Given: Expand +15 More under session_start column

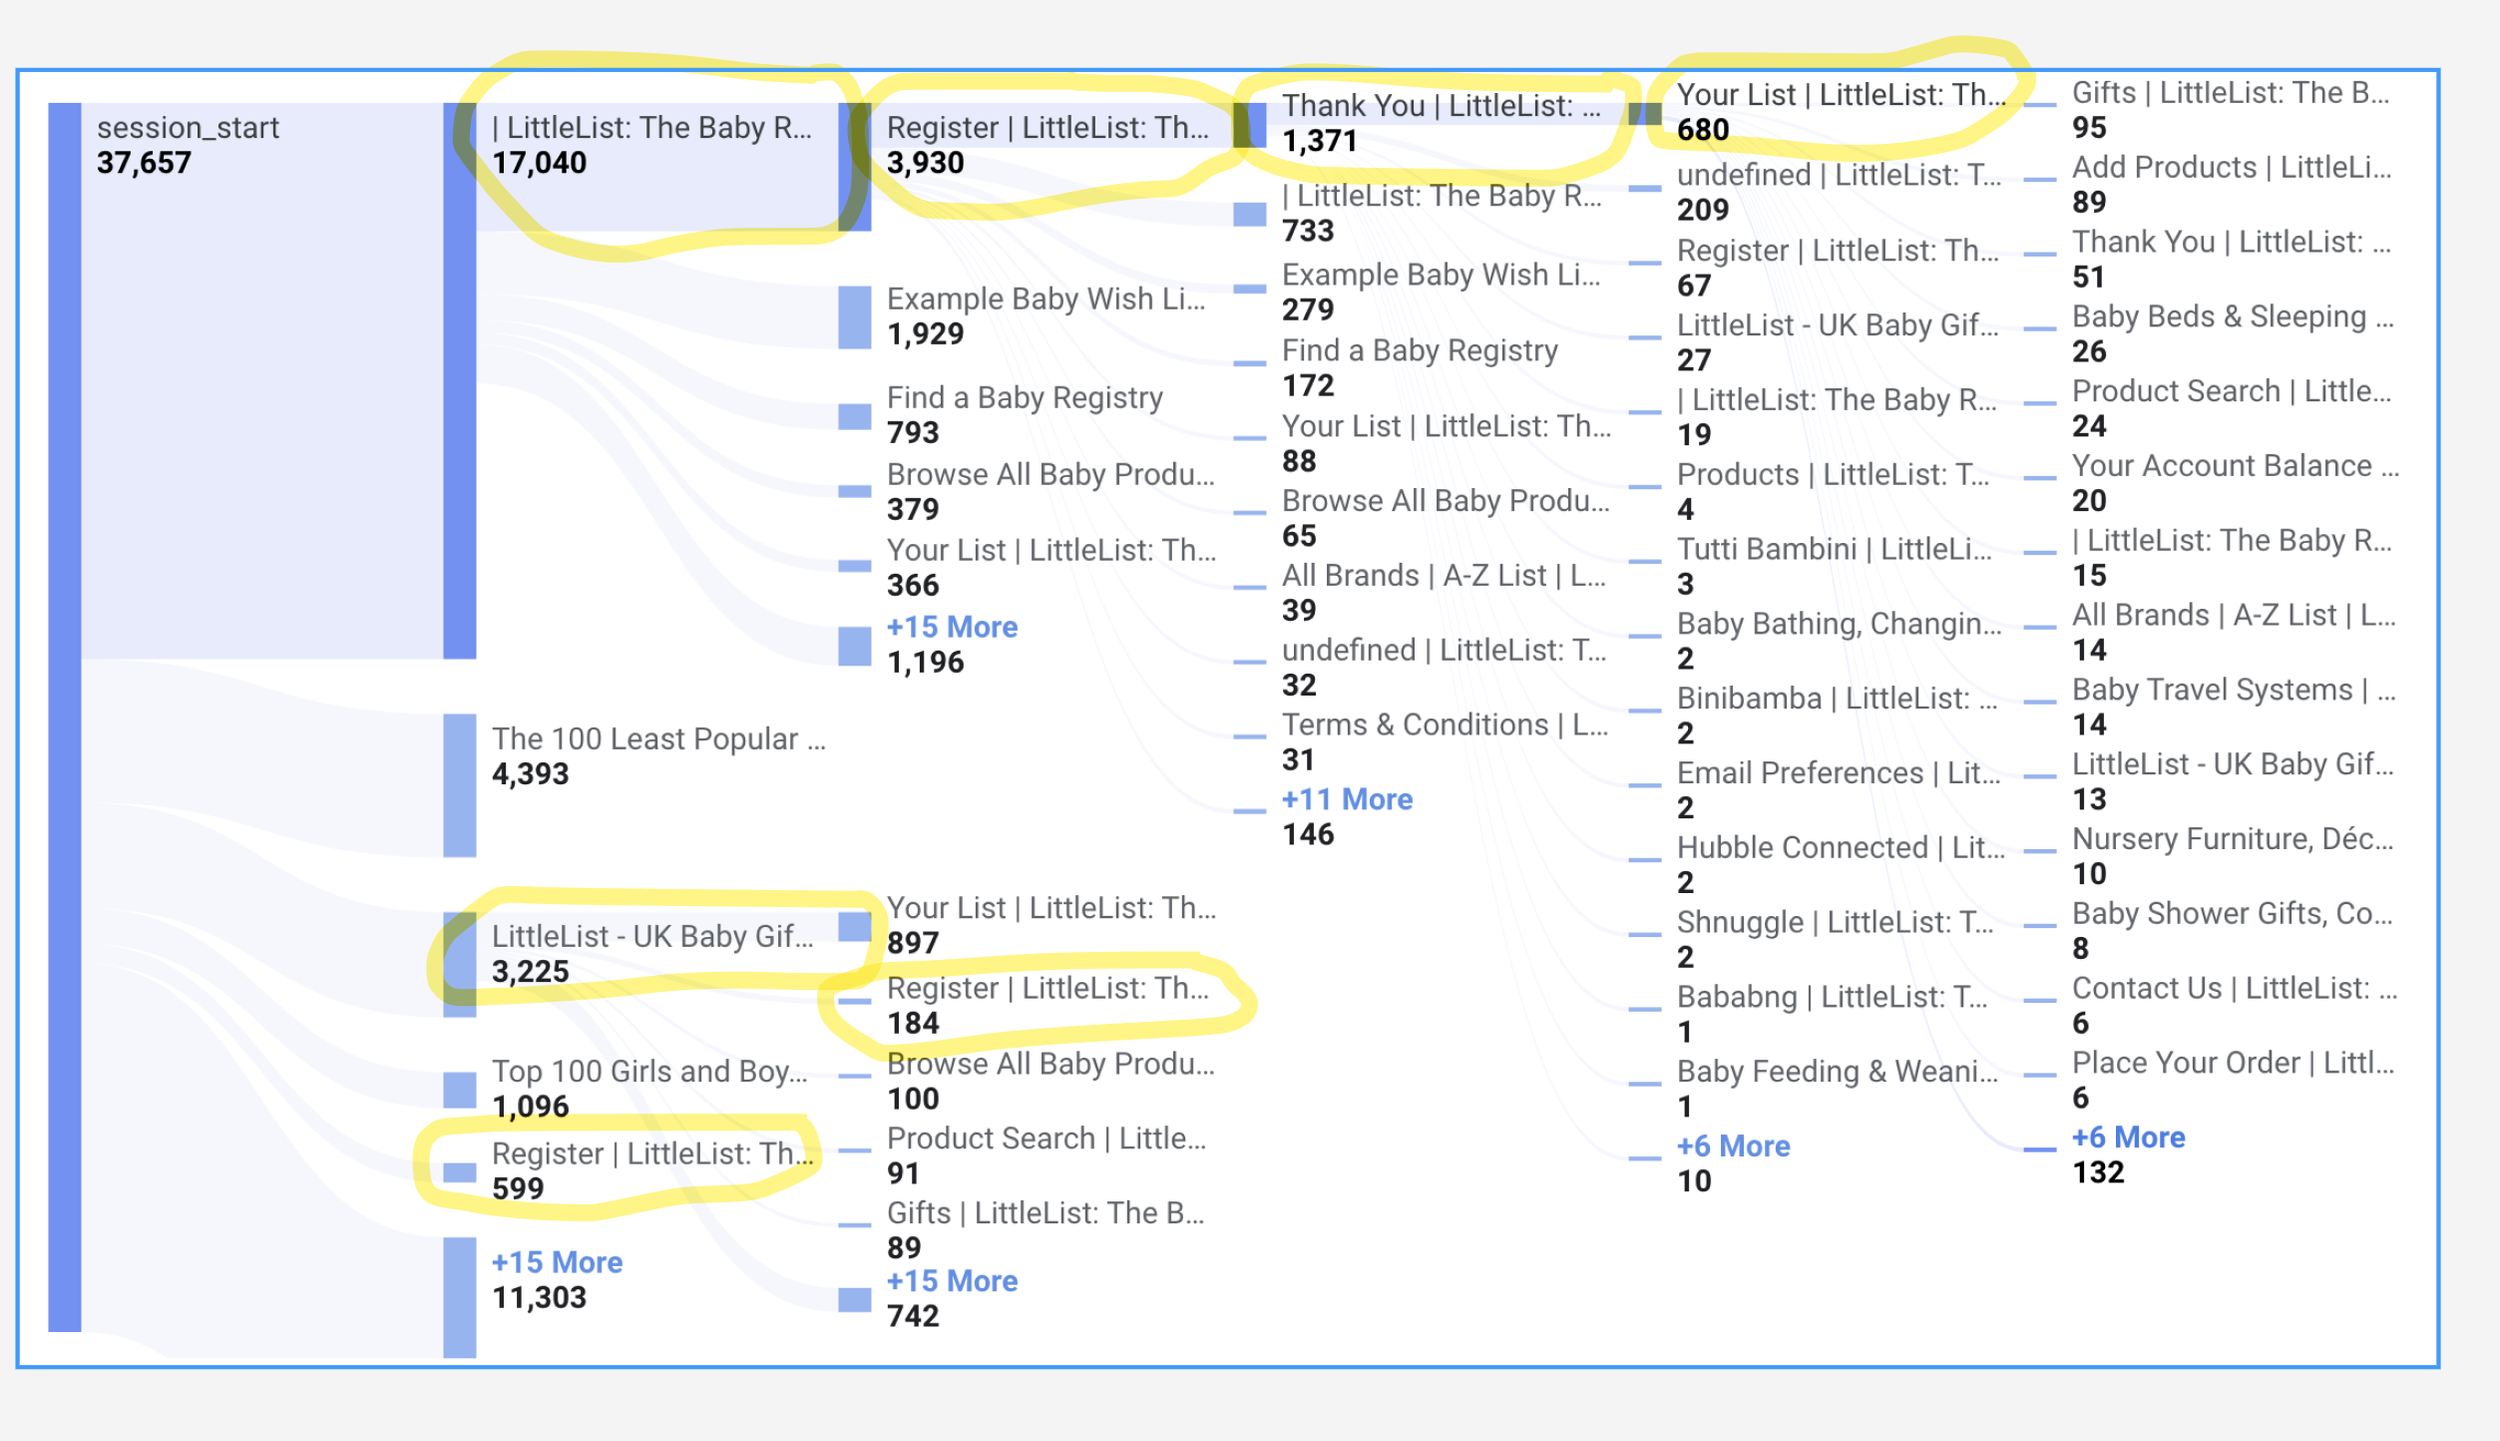Looking at the screenshot, I should tap(556, 1262).
